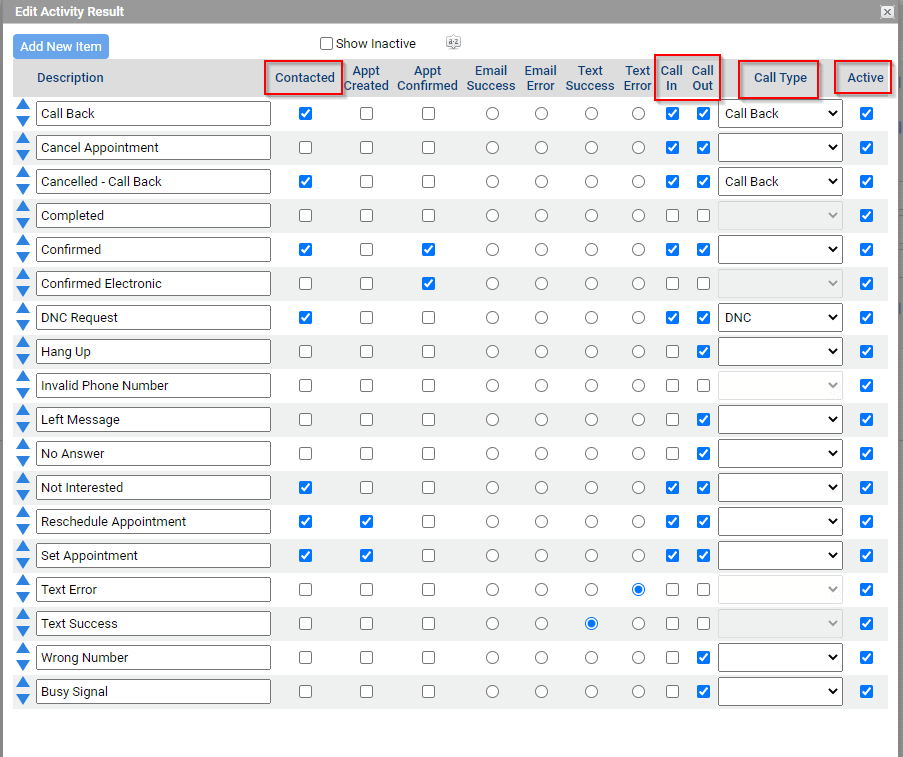Viewport: 903px width, 757px height.
Task: Edit the Completed description field
Action: (x=153, y=215)
